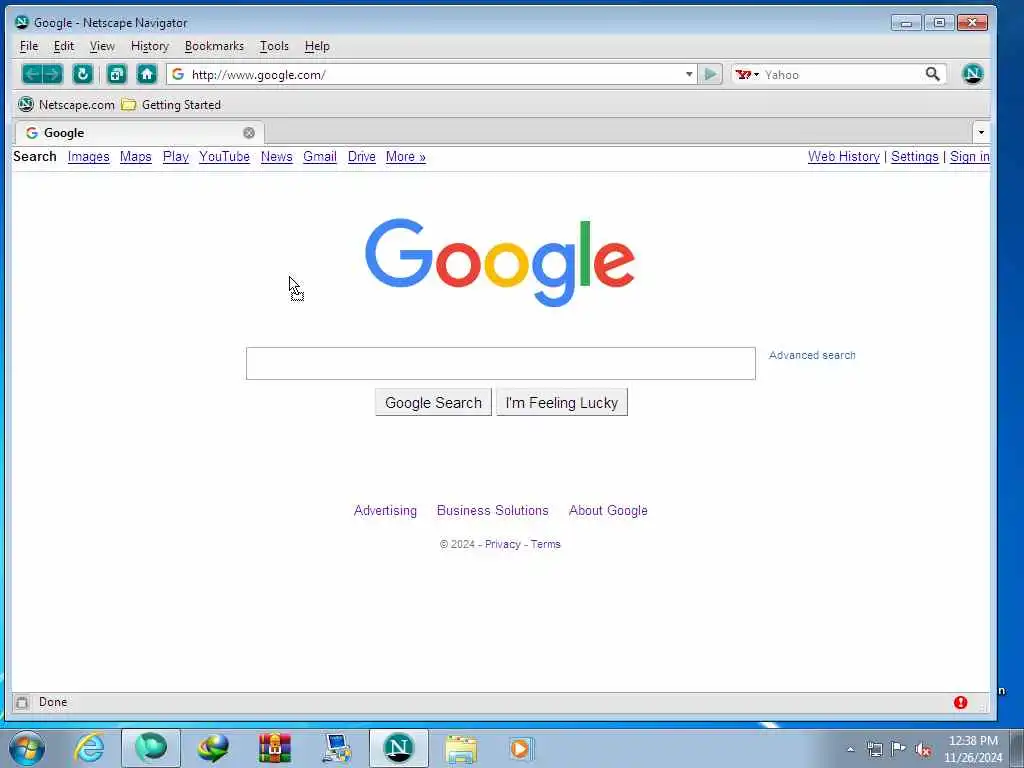1024x768 pixels.
Task: Click the Home toolbar icon
Action: click(147, 74)
